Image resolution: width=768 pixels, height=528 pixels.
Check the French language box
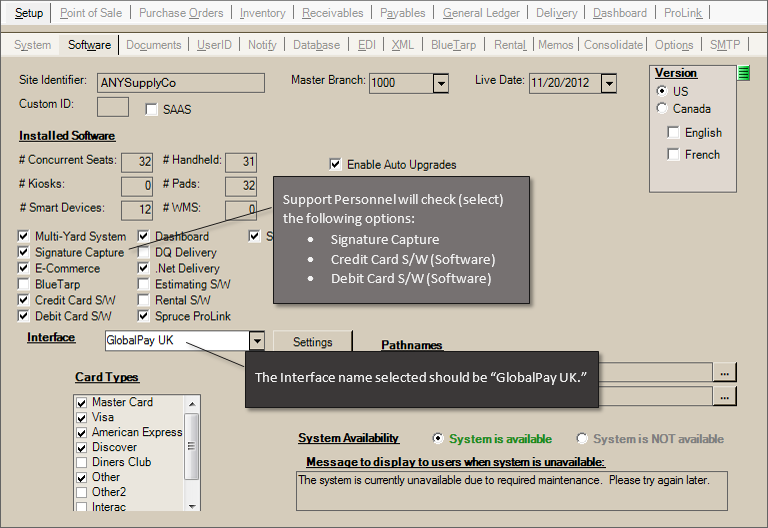pos(673,154)
